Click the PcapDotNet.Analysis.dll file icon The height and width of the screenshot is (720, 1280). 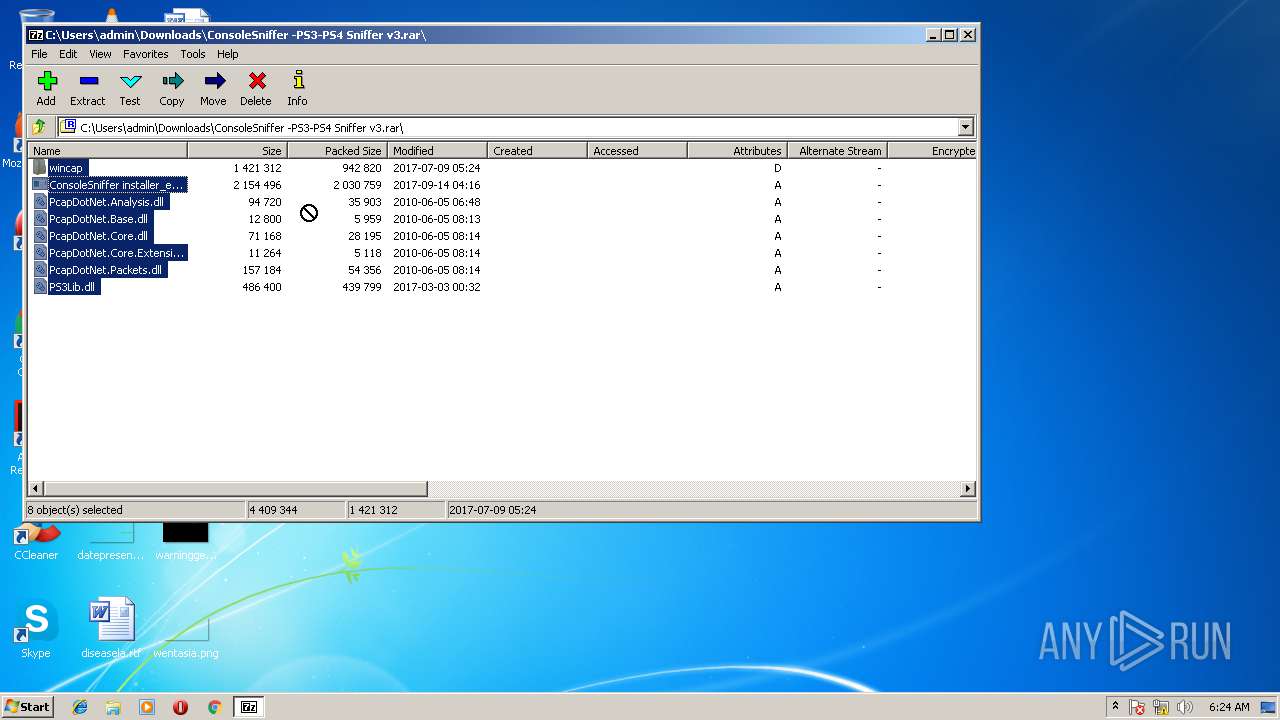39,202
